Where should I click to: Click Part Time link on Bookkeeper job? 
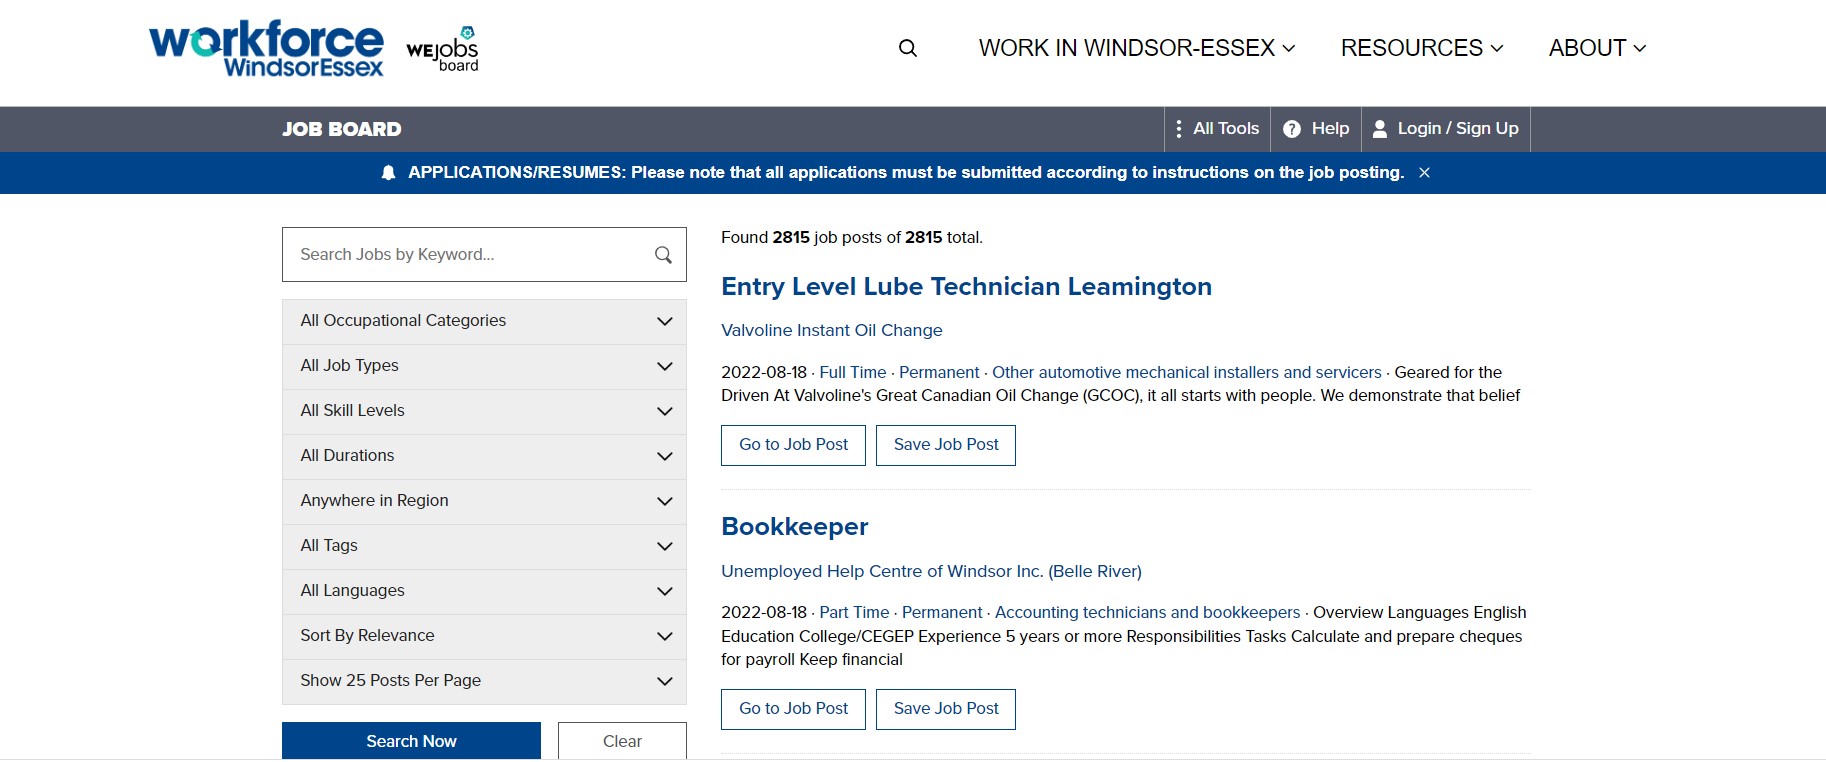[x=854, y=612]
